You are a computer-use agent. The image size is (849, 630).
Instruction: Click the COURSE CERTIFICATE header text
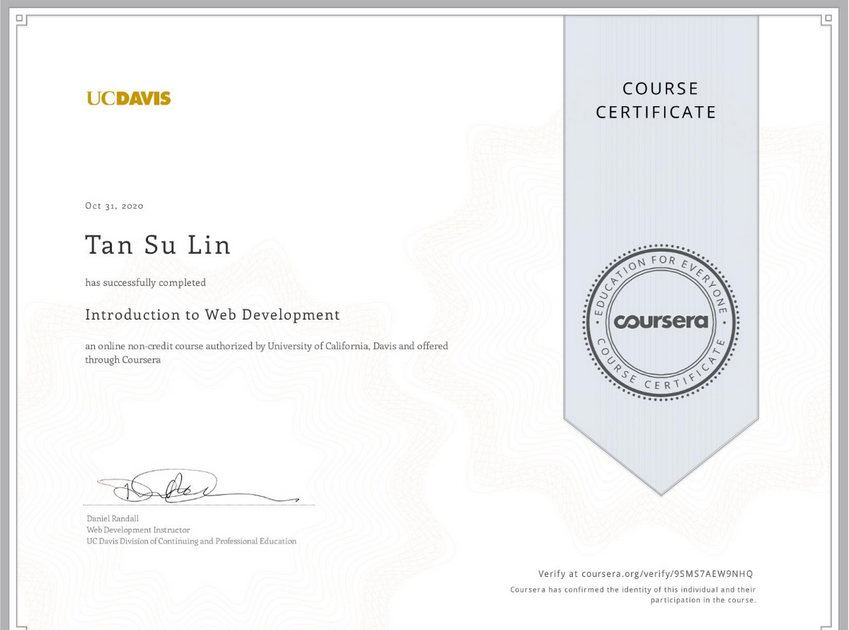pos(658,100)
